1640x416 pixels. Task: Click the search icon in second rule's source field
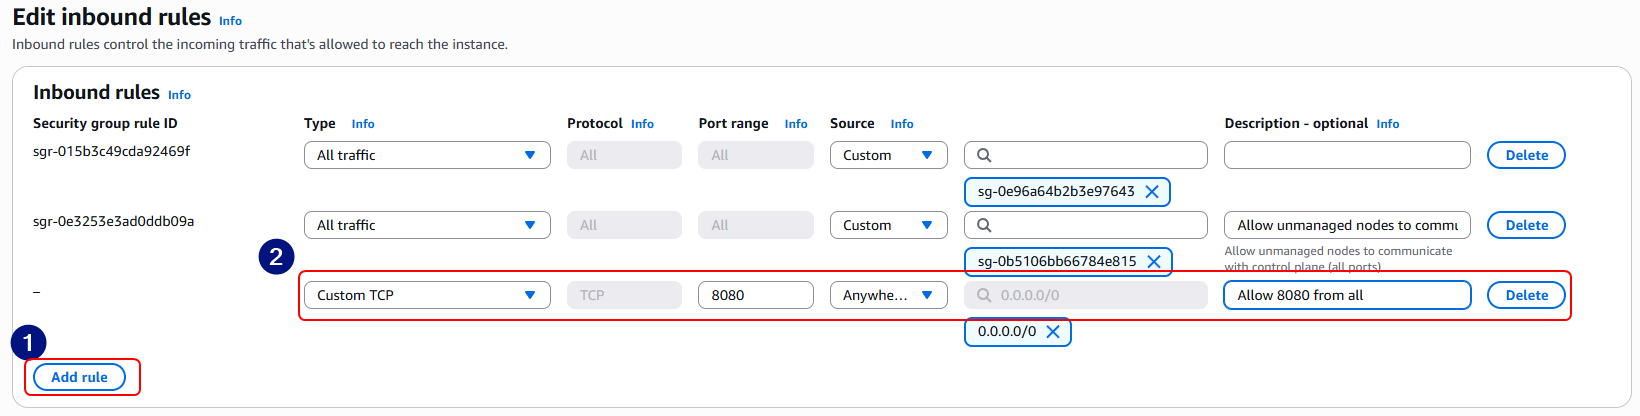pyautogui.click(x=984, y=225)
